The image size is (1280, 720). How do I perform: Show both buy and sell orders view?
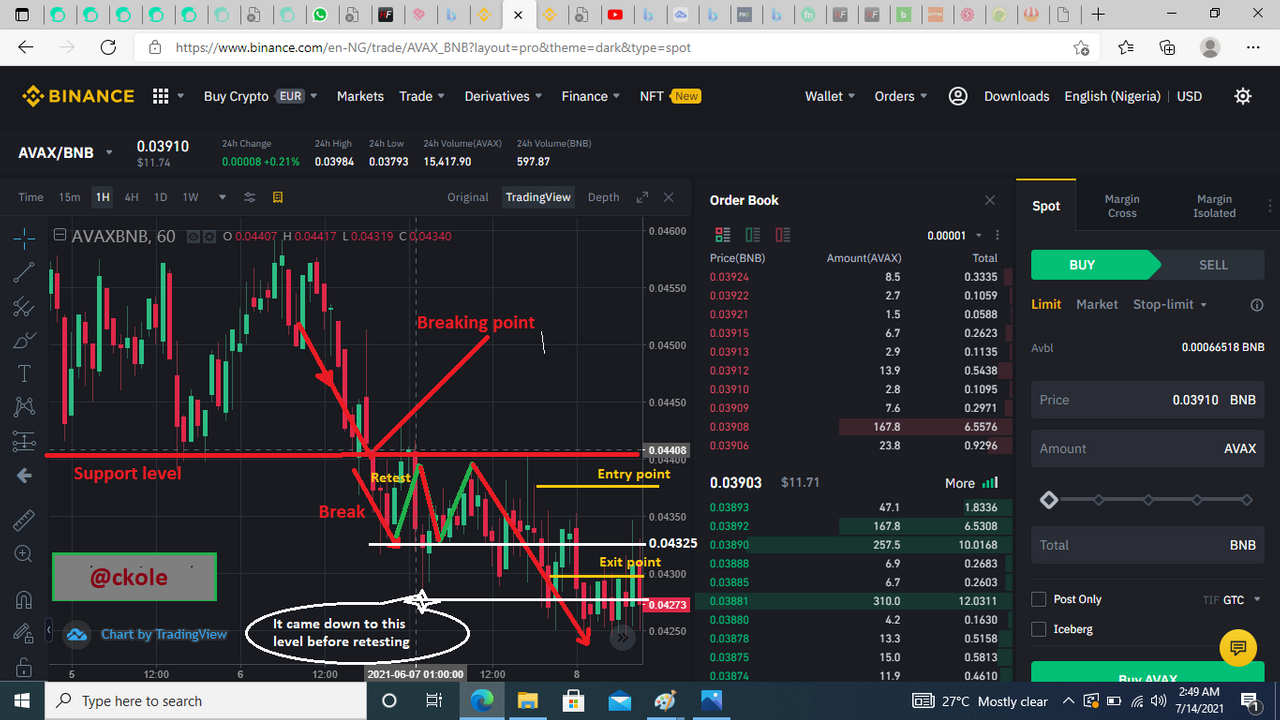722,235
